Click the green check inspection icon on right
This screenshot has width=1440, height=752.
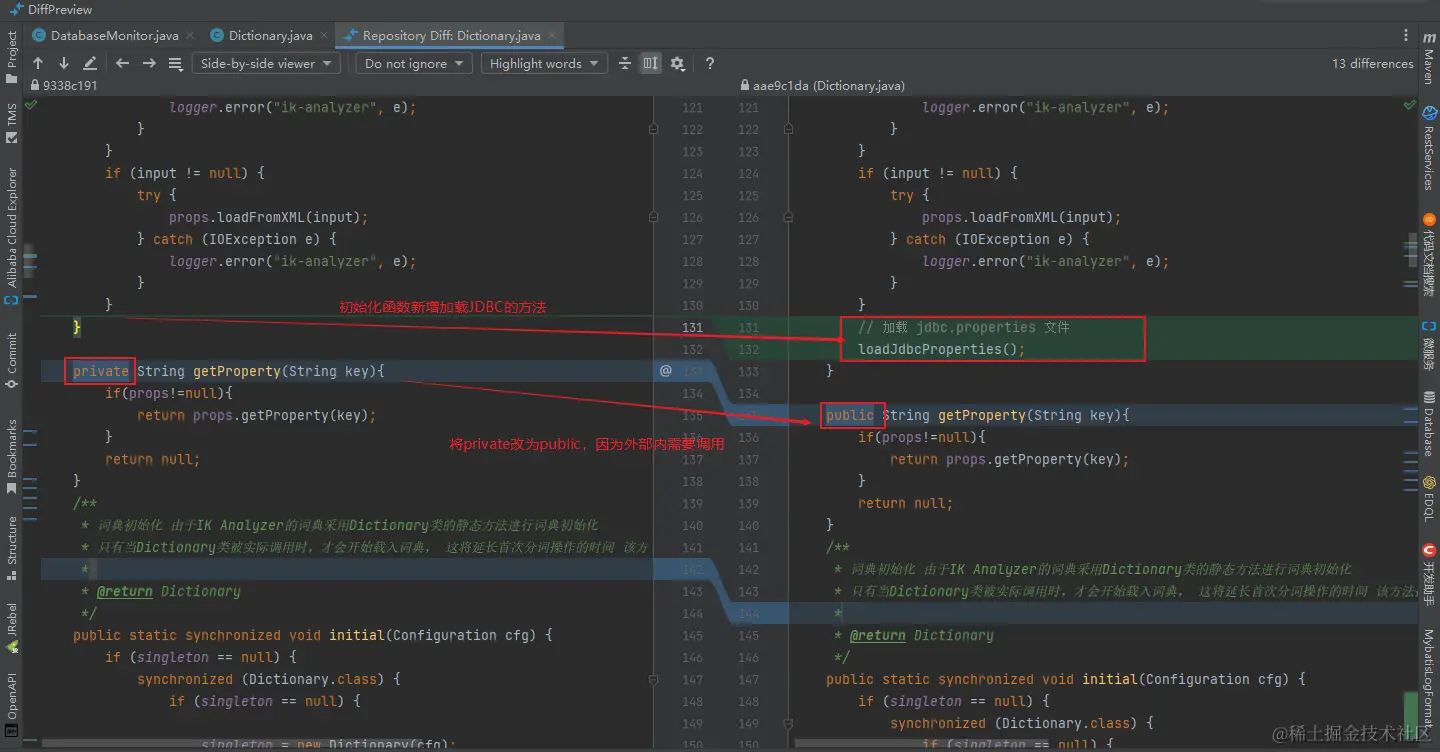[1410, 105]
